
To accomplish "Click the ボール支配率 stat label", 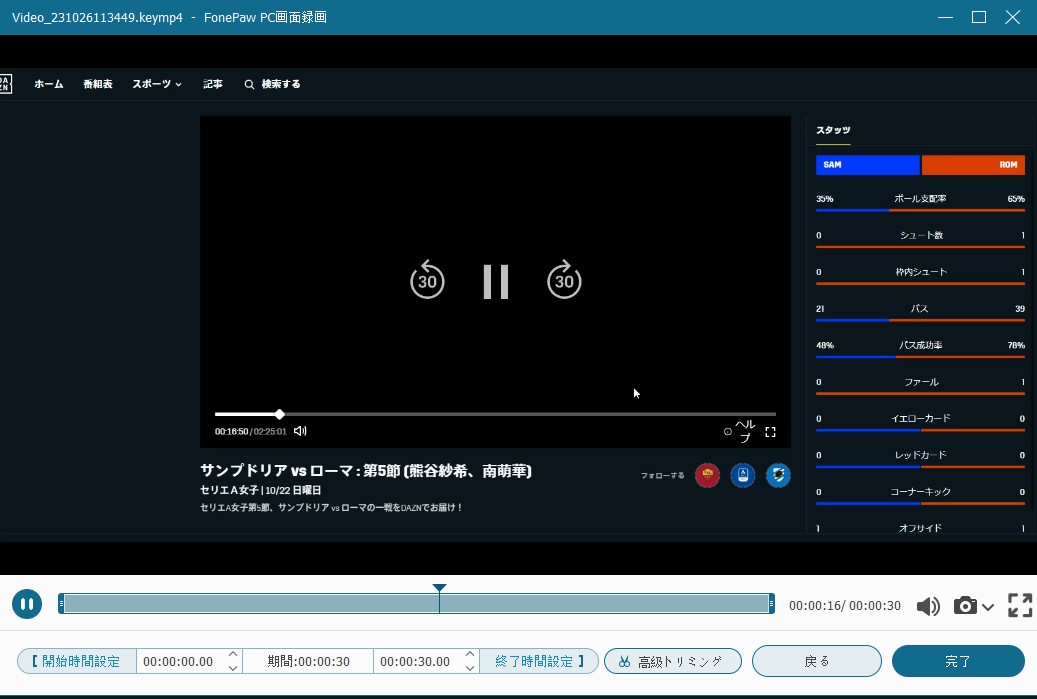I will click(x=920, y=198).
